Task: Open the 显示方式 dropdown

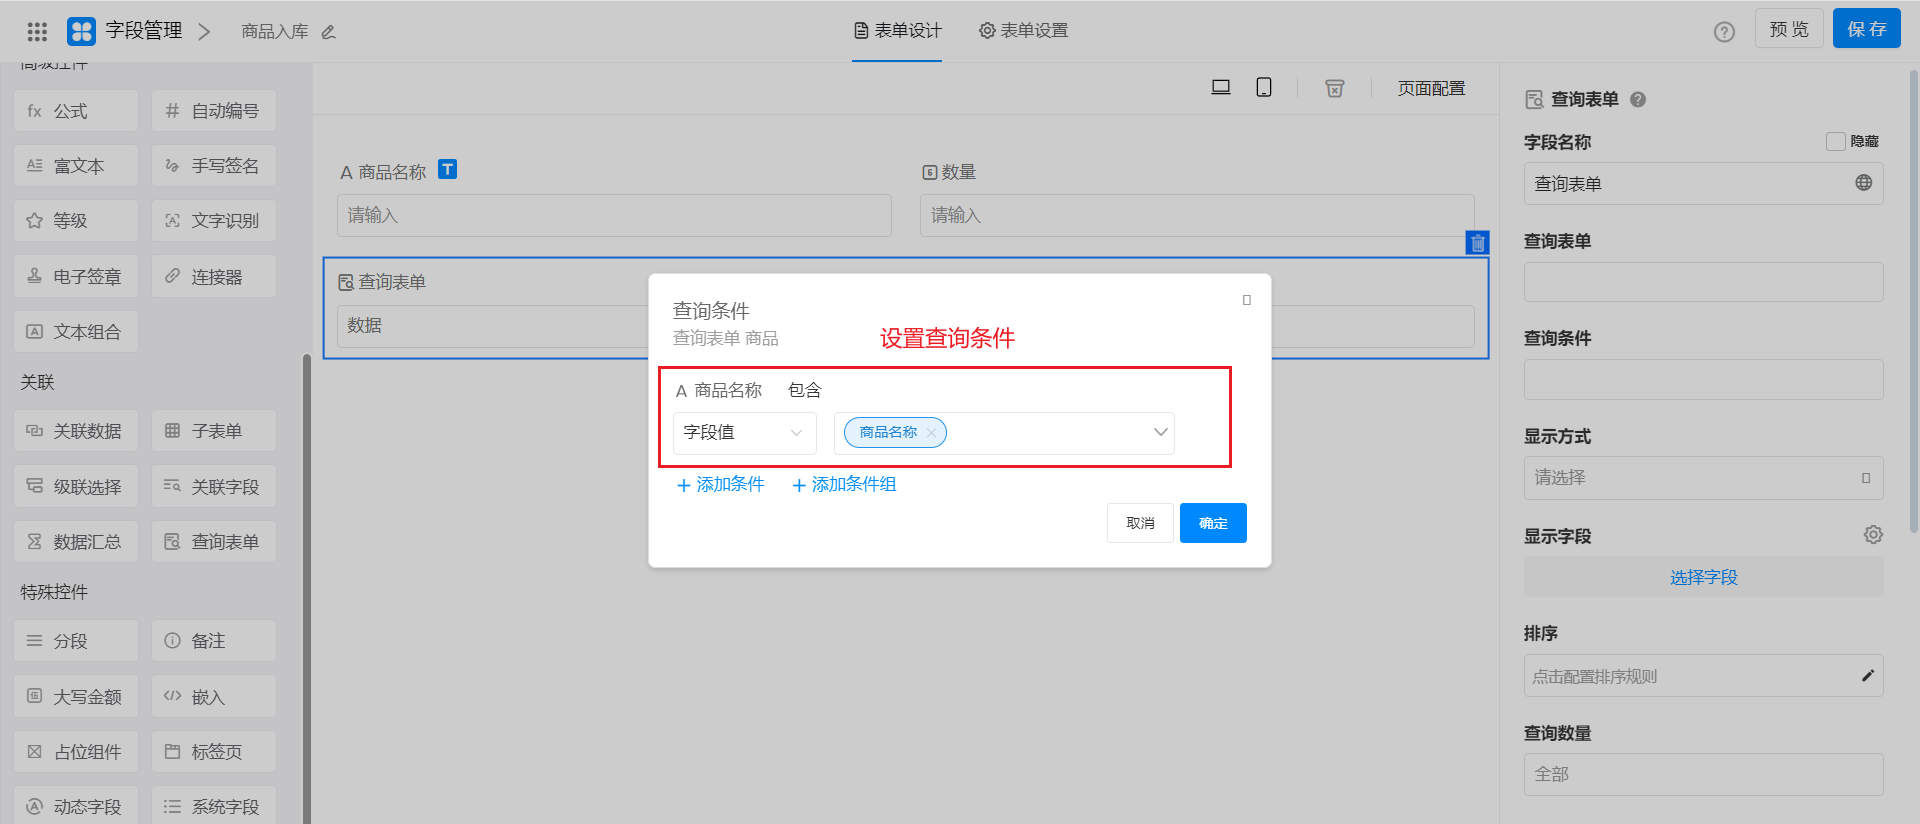Action: pos(1703,478)
